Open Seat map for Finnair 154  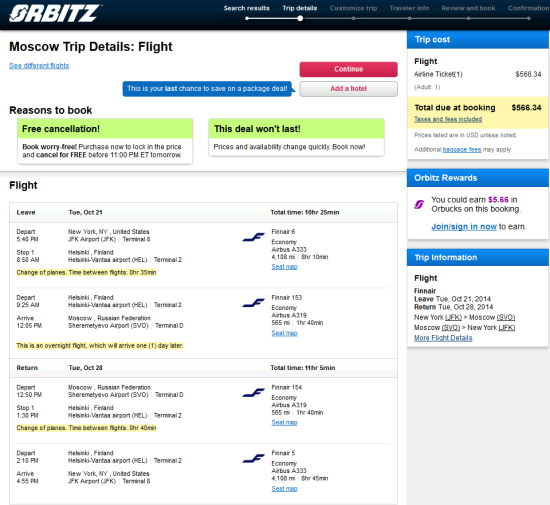pos(284,423)
